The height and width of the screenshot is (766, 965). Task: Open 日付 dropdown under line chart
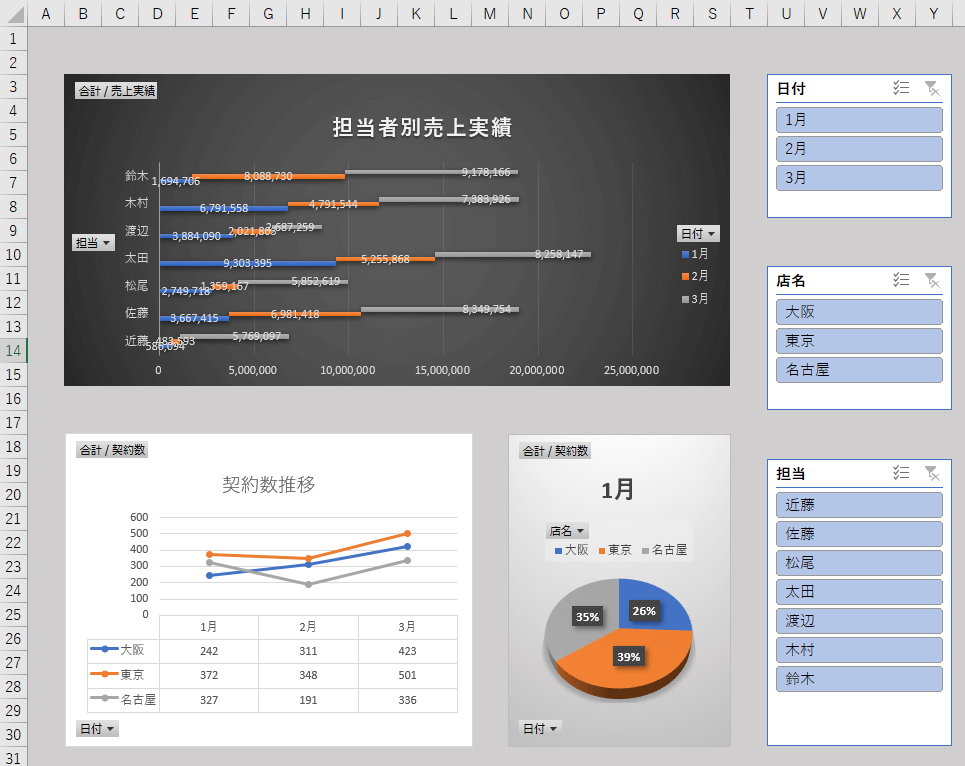(x=97, y=729)
